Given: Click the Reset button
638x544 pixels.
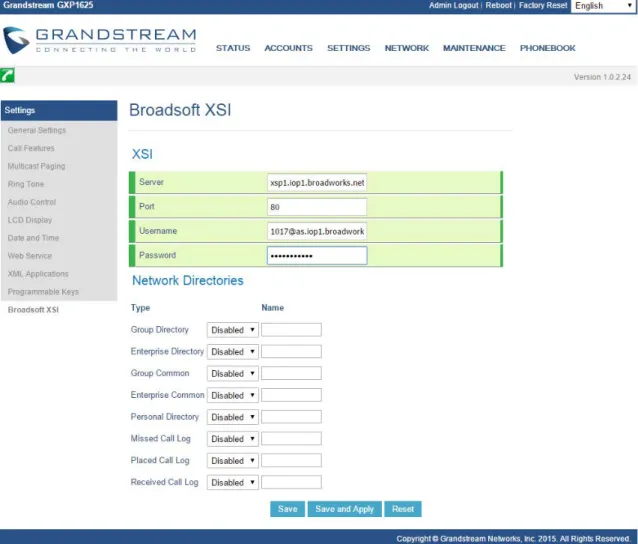Looking at the screenshot, I should coord(403,509).
